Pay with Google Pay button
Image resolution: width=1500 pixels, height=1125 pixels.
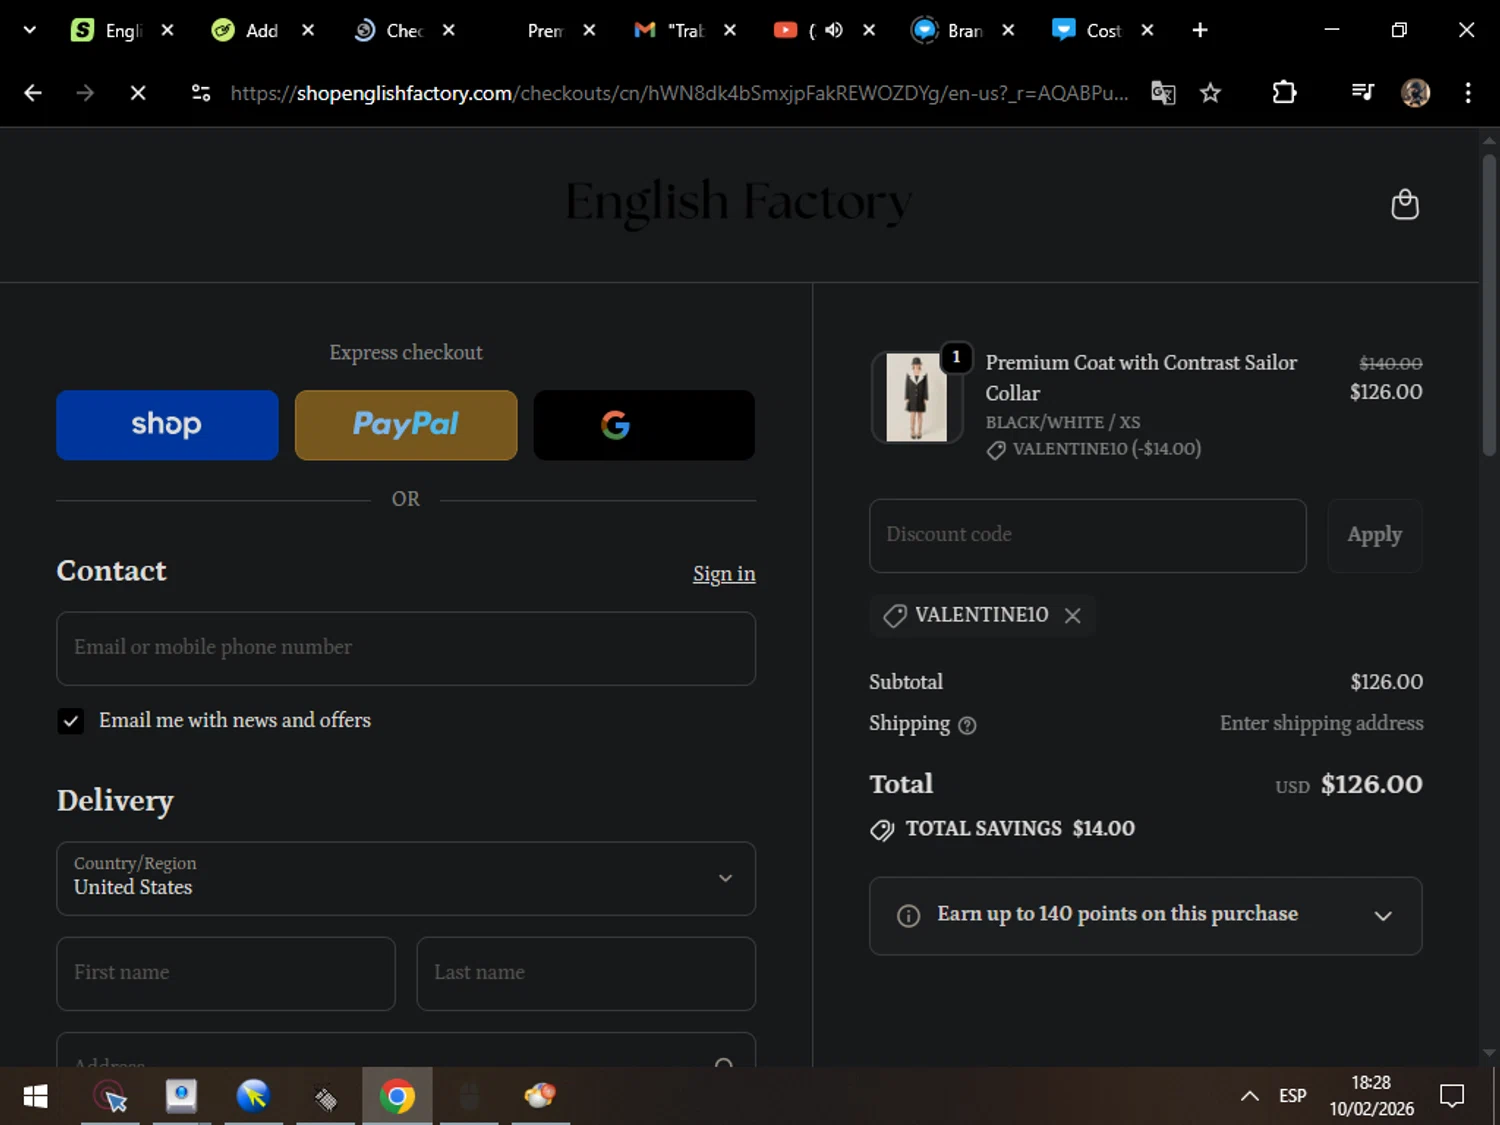tap(644, 425)
